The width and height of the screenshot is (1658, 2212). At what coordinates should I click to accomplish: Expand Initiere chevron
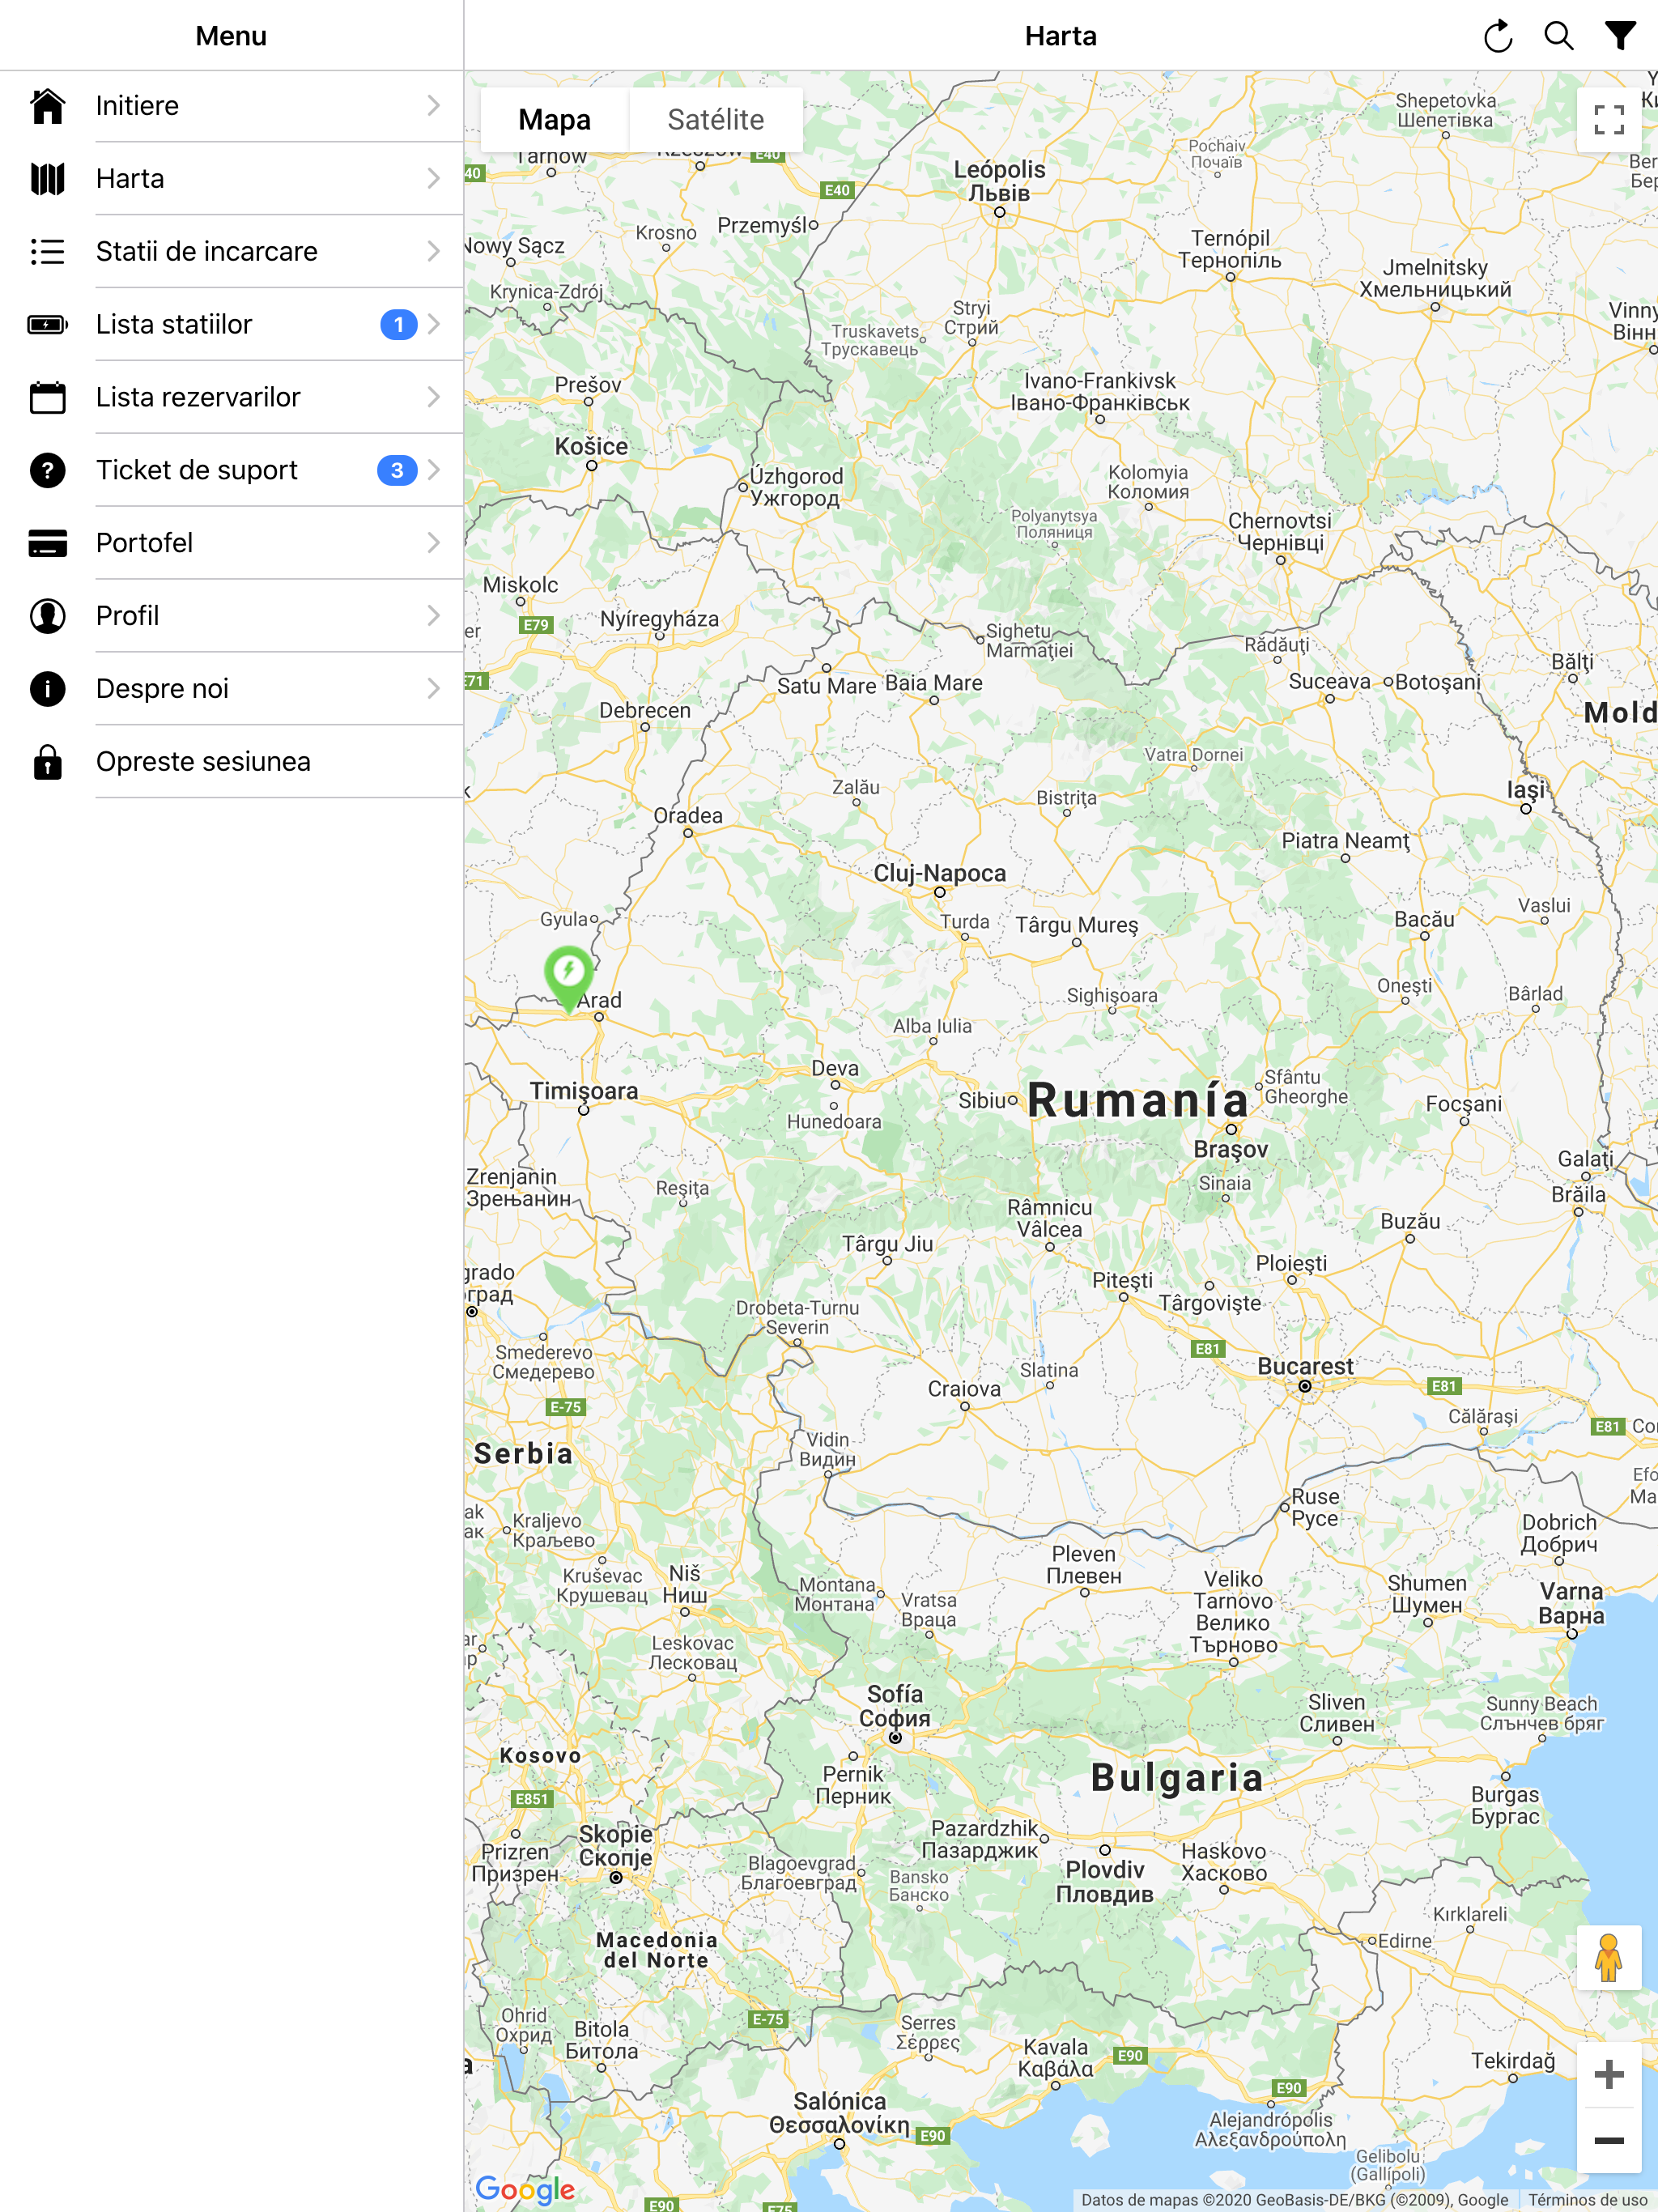(x=434, y=106)
